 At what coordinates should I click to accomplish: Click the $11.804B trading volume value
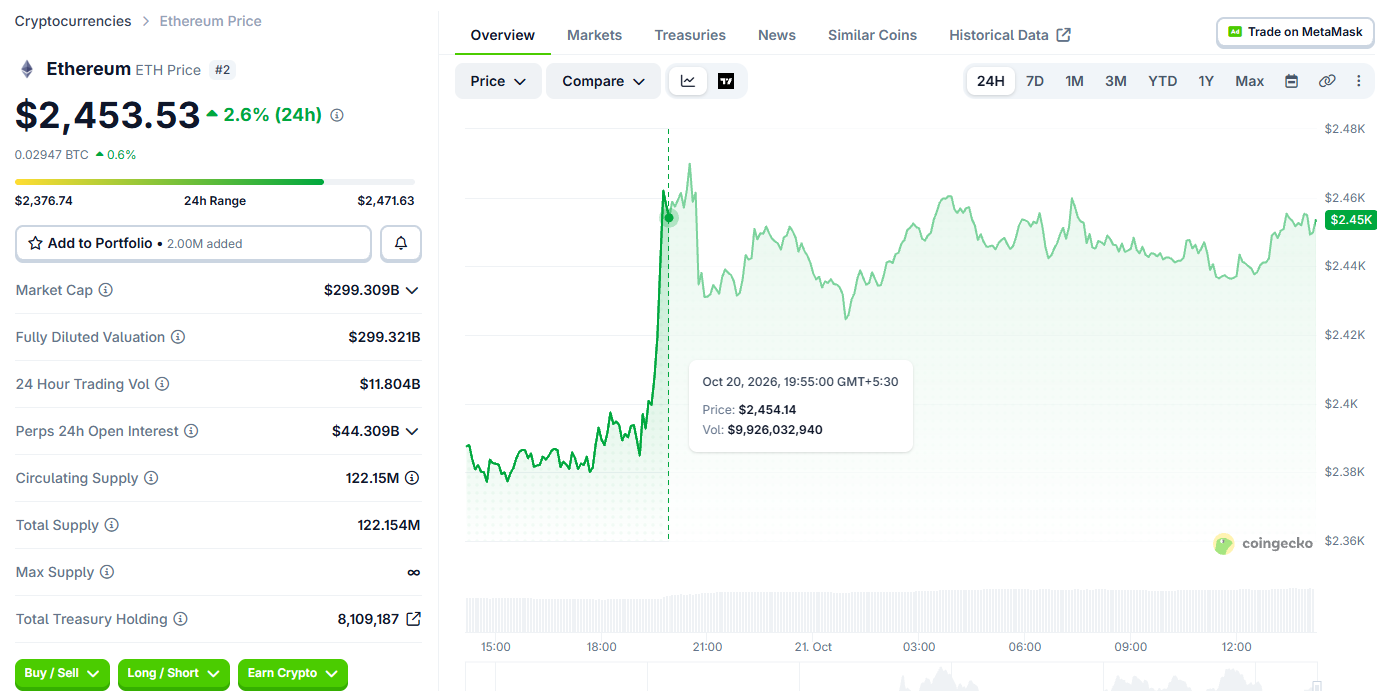coord(390,384)
